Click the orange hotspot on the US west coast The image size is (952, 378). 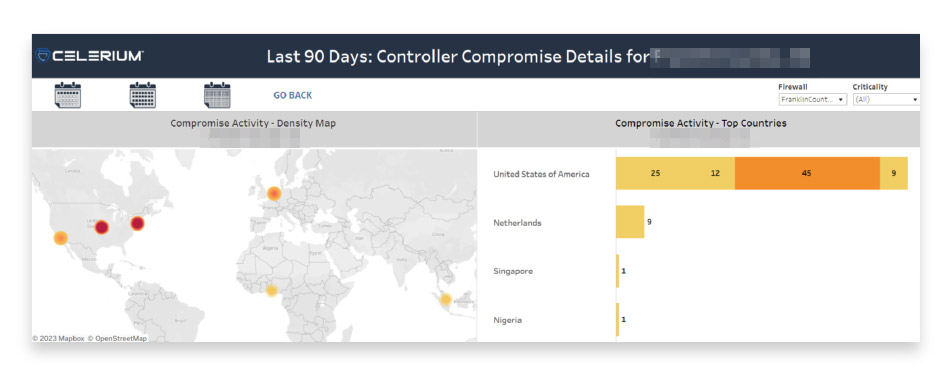click(60, 238)
